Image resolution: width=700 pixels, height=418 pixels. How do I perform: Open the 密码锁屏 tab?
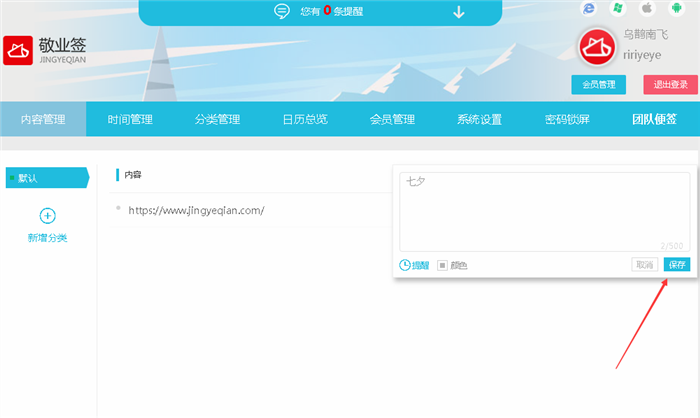[567, 119]
